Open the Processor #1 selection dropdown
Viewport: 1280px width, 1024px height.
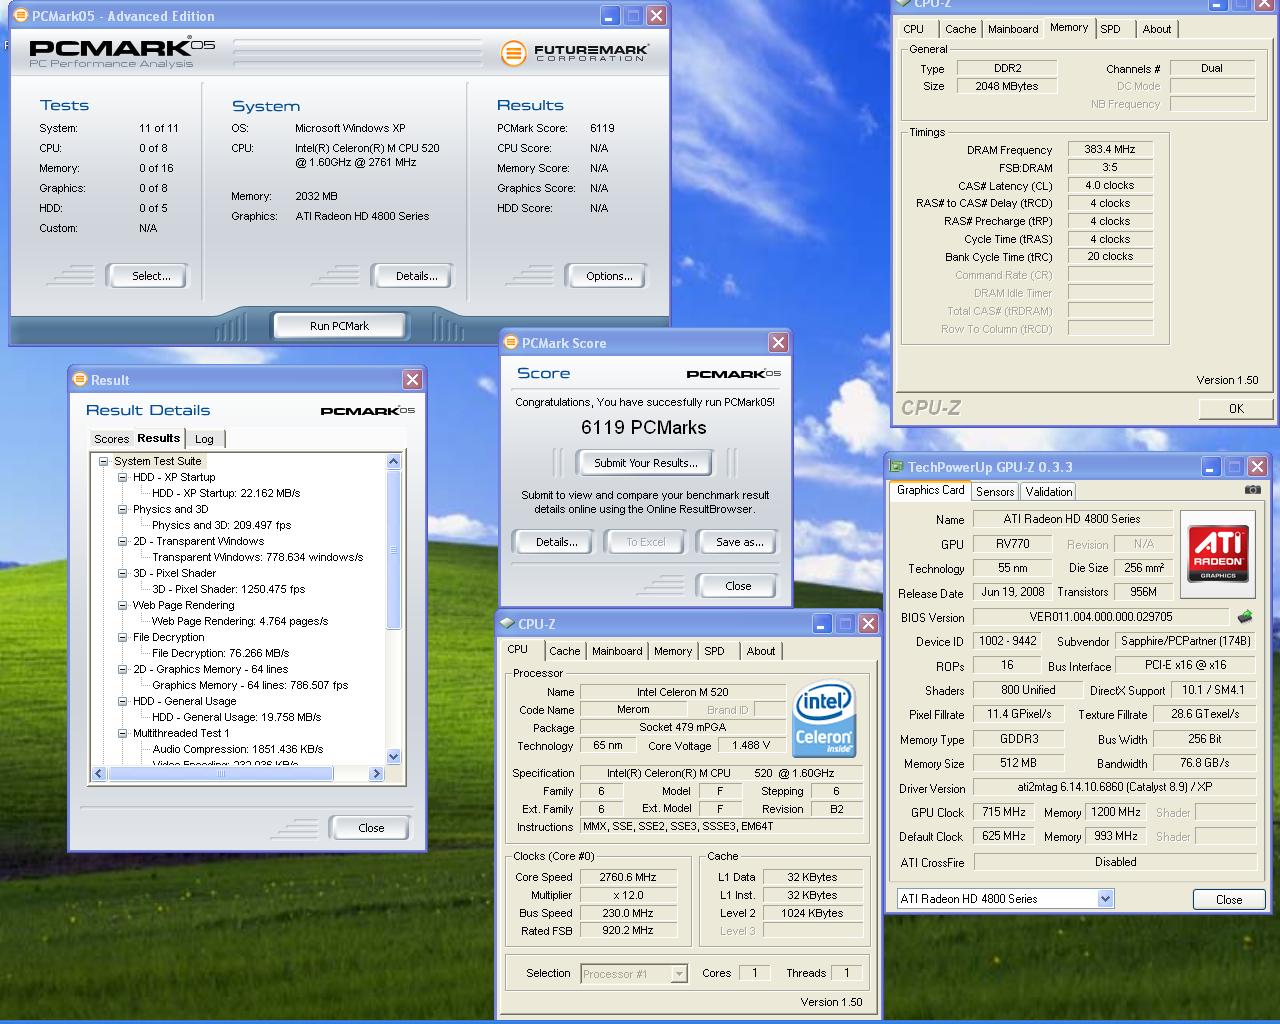point(679,974)
